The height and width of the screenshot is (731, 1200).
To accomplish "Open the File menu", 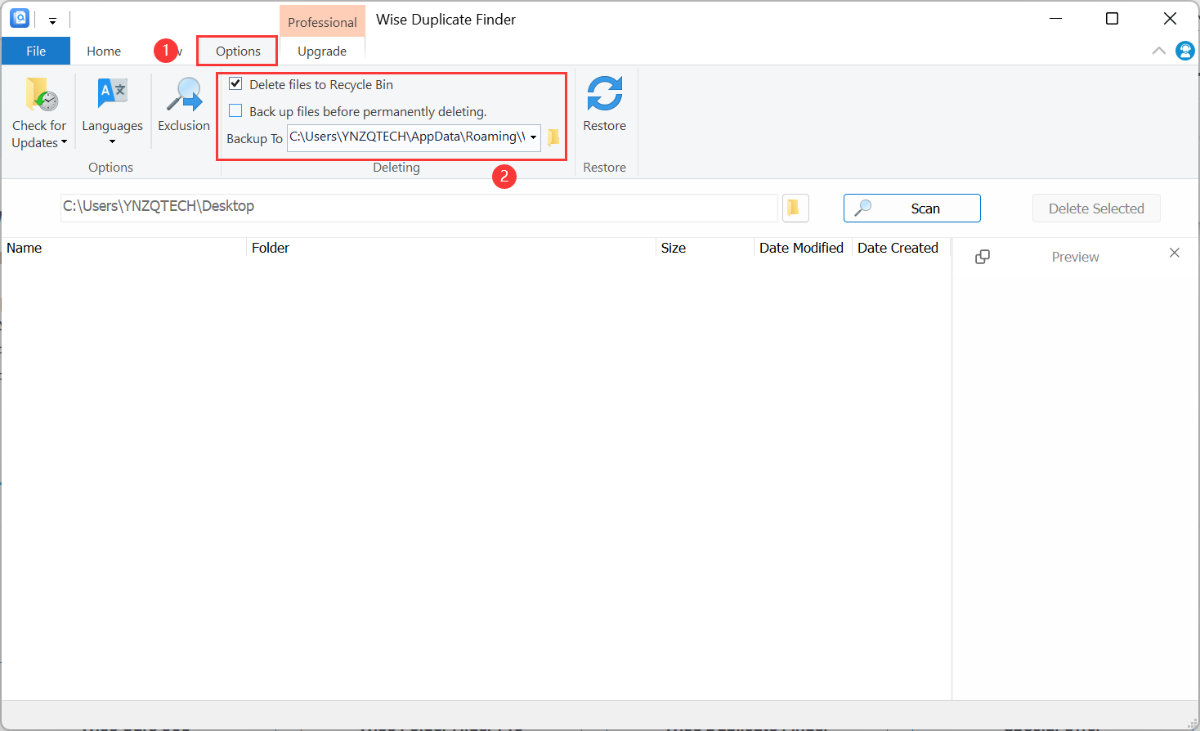I will pyautogui.click(x=36, y=51).
